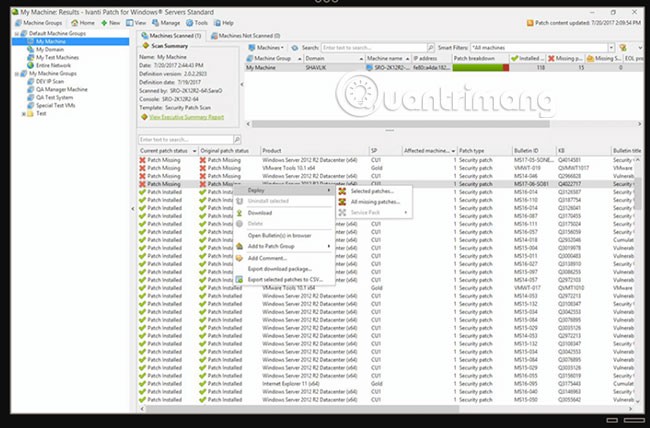Screen dimensions: 650x428
Task: Choose Download from the context menu
Action: 284,213
